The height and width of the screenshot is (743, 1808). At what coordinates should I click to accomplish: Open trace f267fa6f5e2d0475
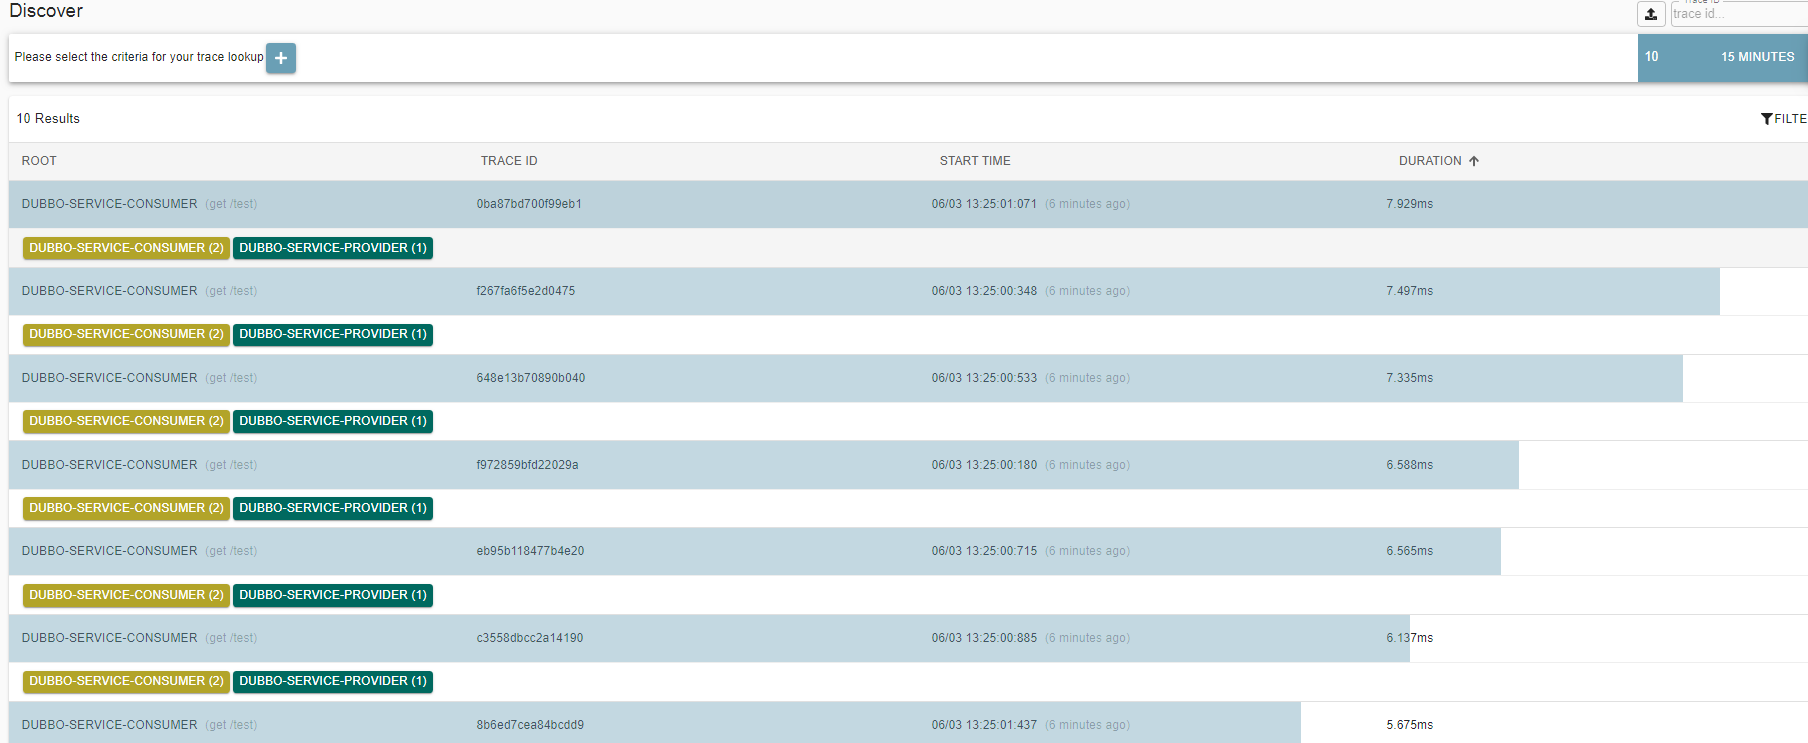(526, 291)
